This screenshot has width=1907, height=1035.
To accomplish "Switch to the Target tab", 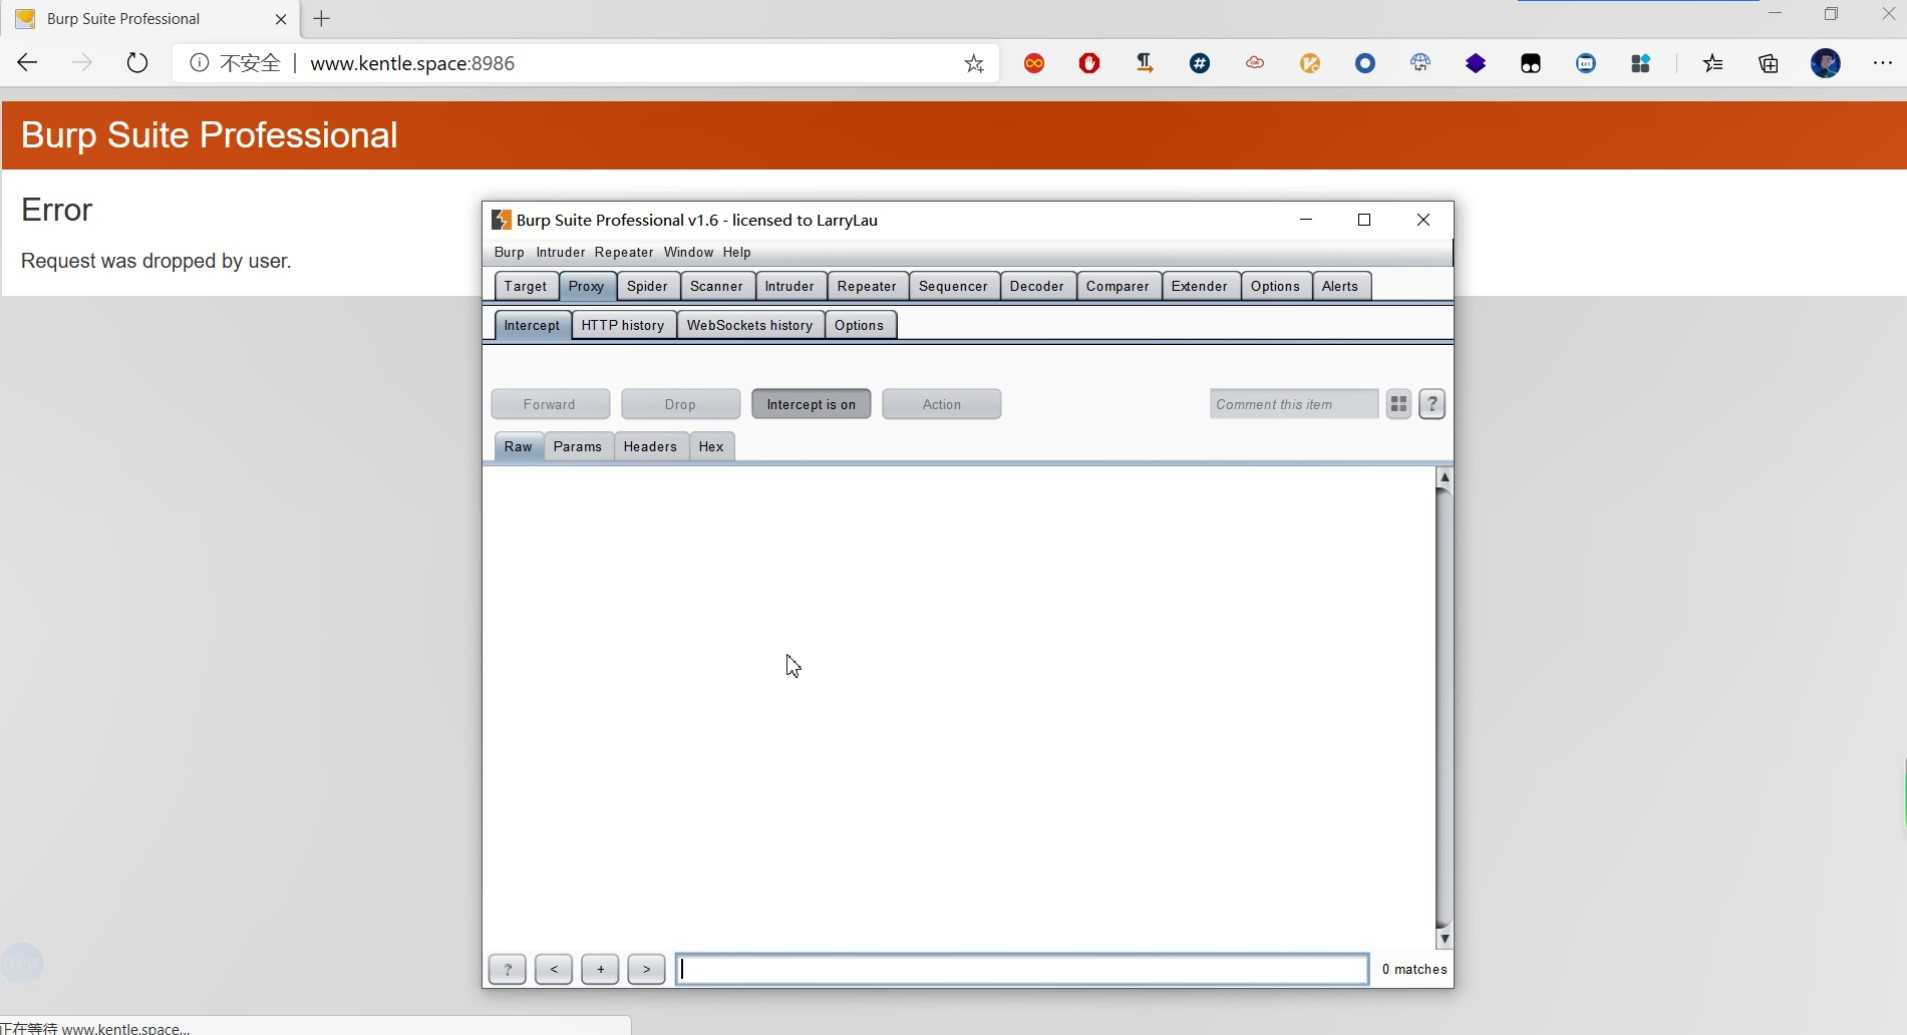I will [525, 286].
